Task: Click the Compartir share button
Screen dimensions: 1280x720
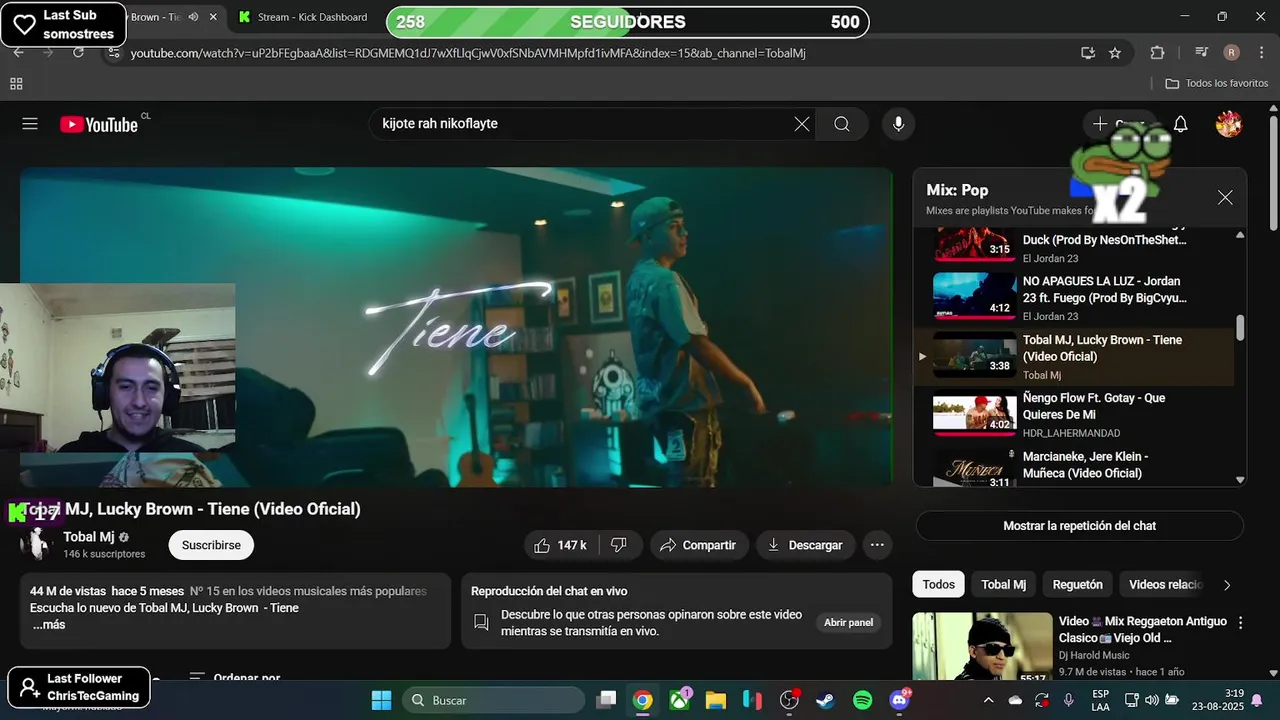Action: (x=699, y=545)
